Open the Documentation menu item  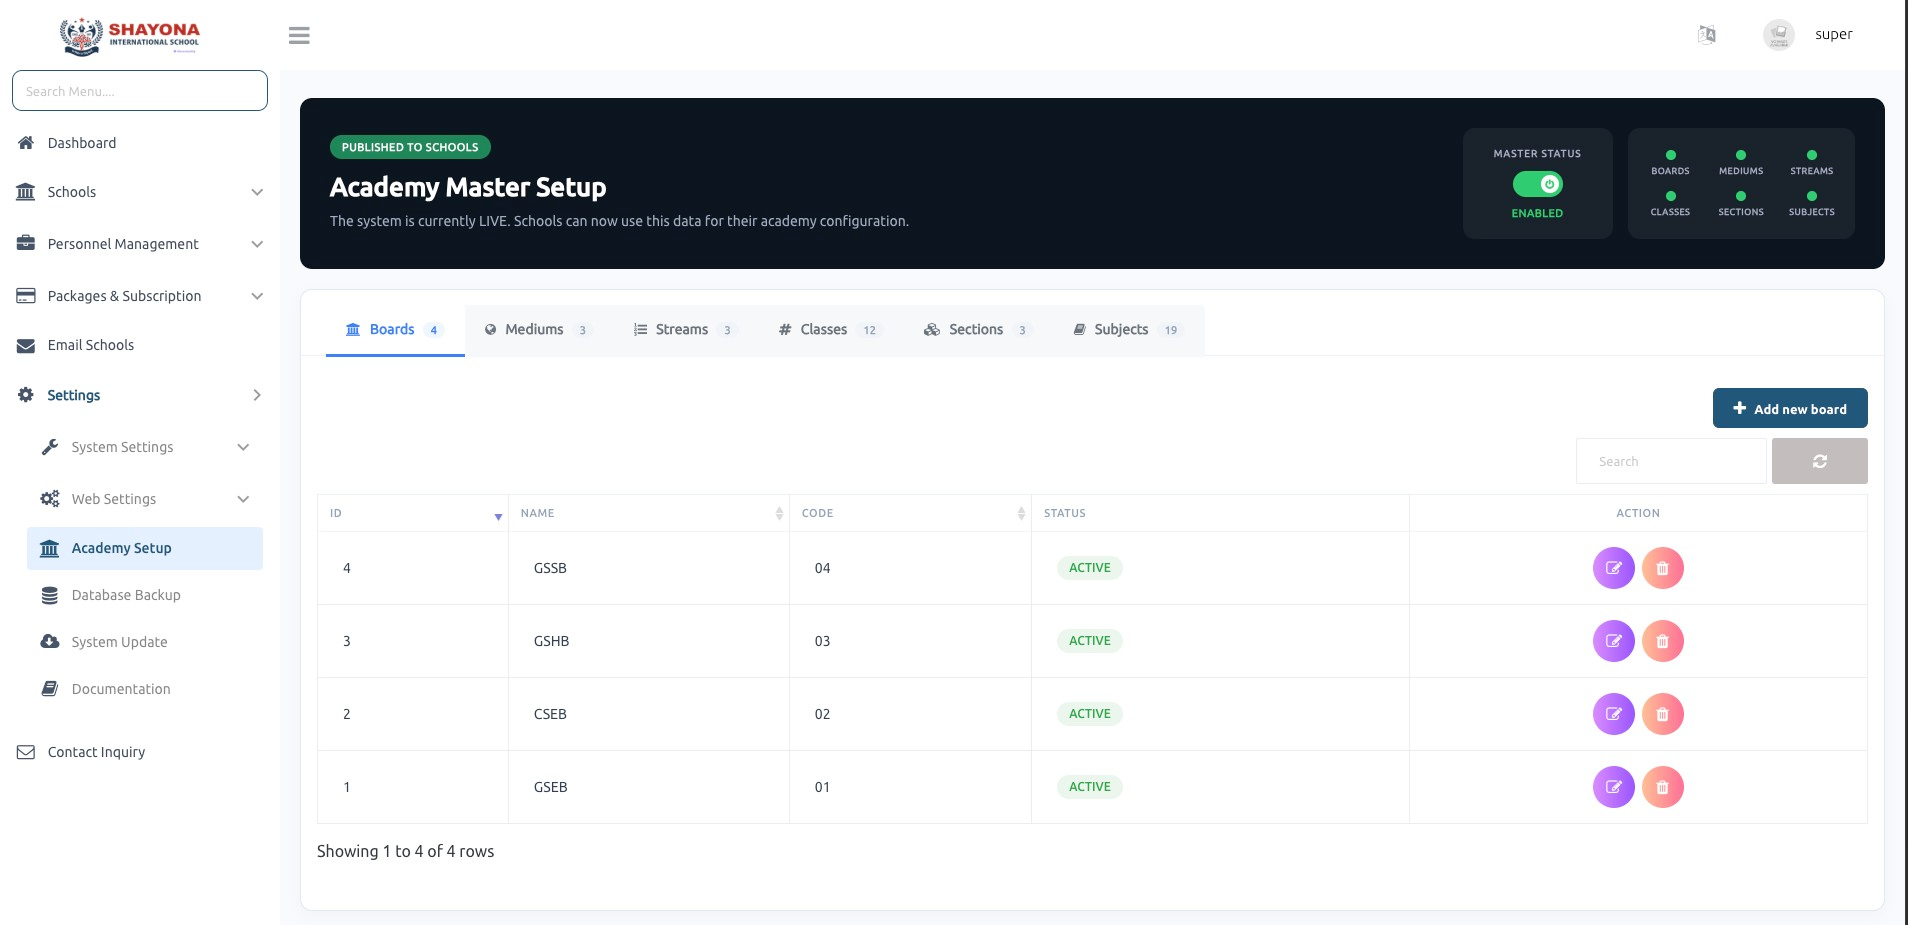pos(121,689)
